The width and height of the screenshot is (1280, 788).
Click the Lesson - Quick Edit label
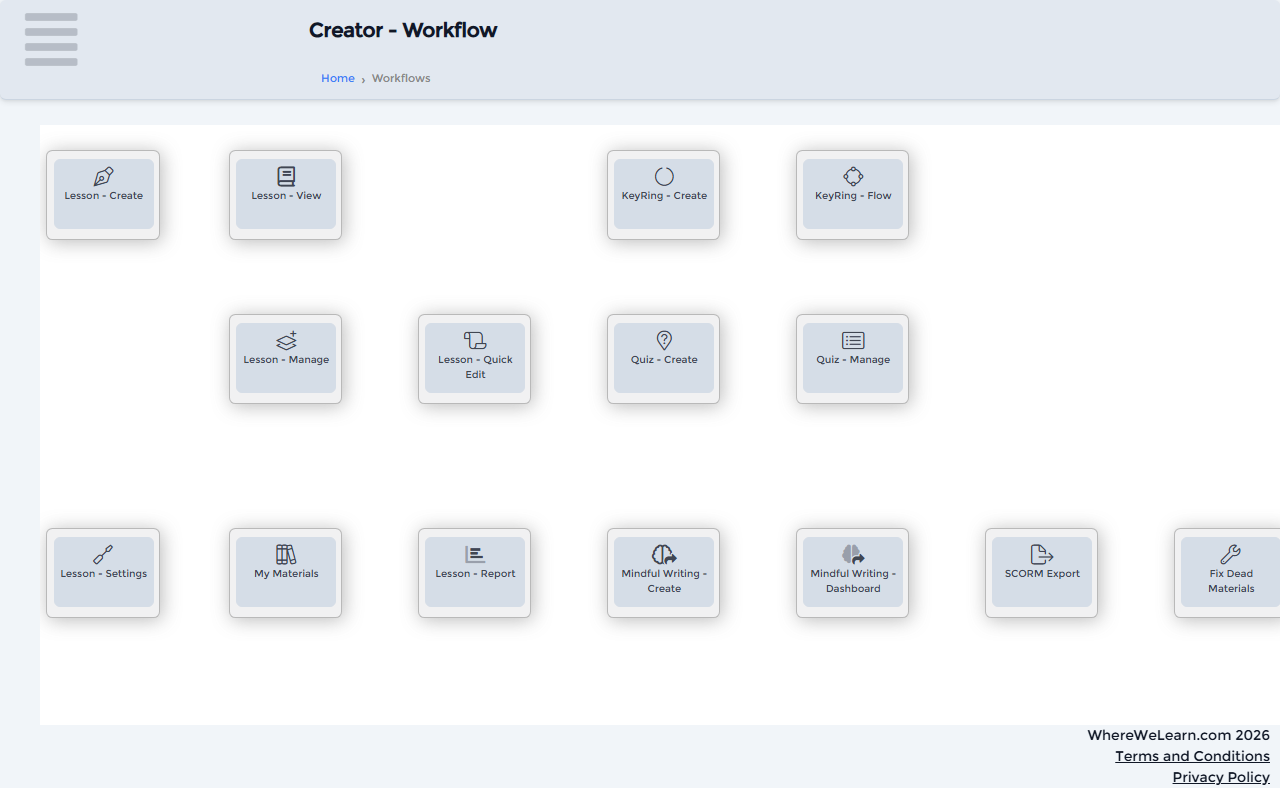coord(475,367)
